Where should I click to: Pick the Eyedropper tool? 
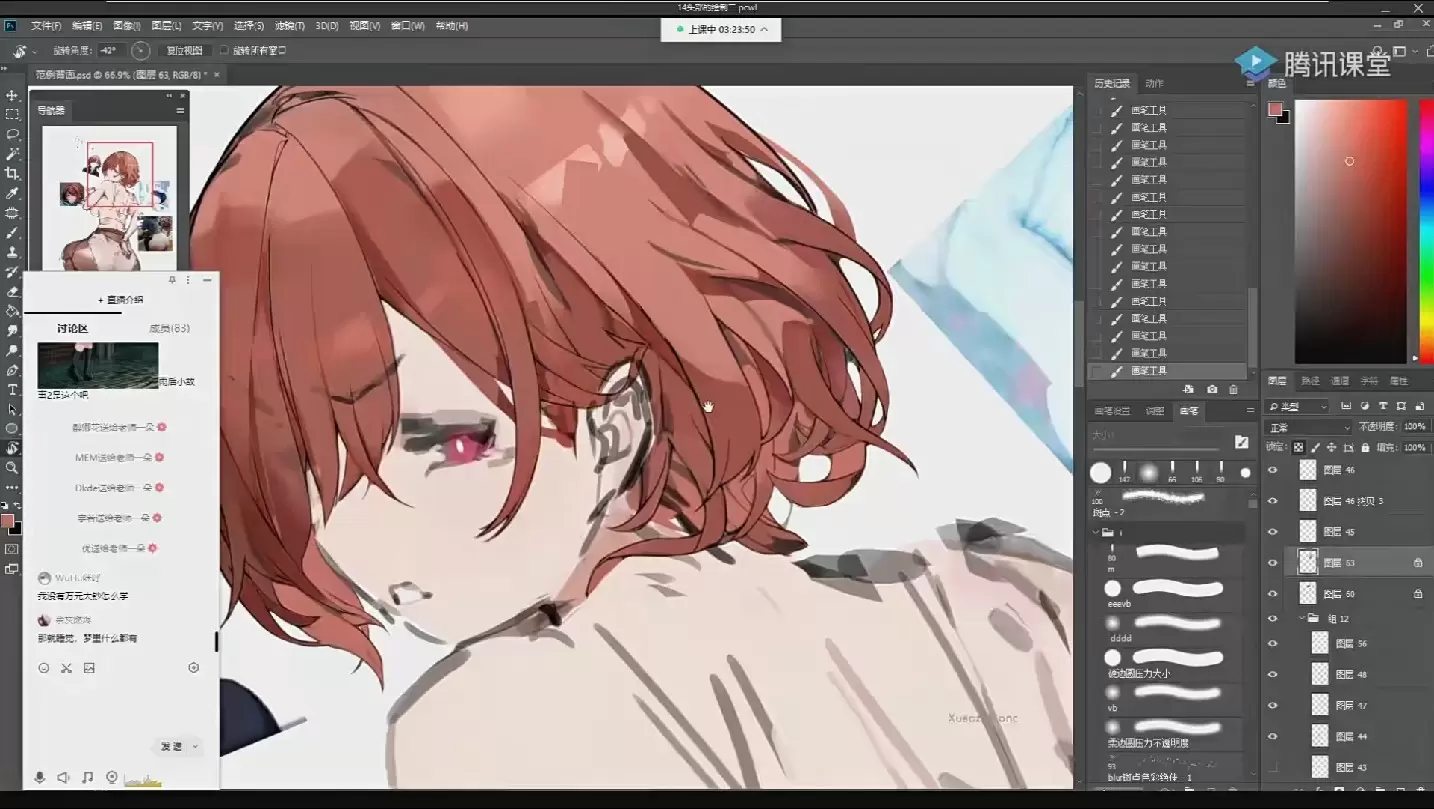pyautogui.click(x=12, y=193)
